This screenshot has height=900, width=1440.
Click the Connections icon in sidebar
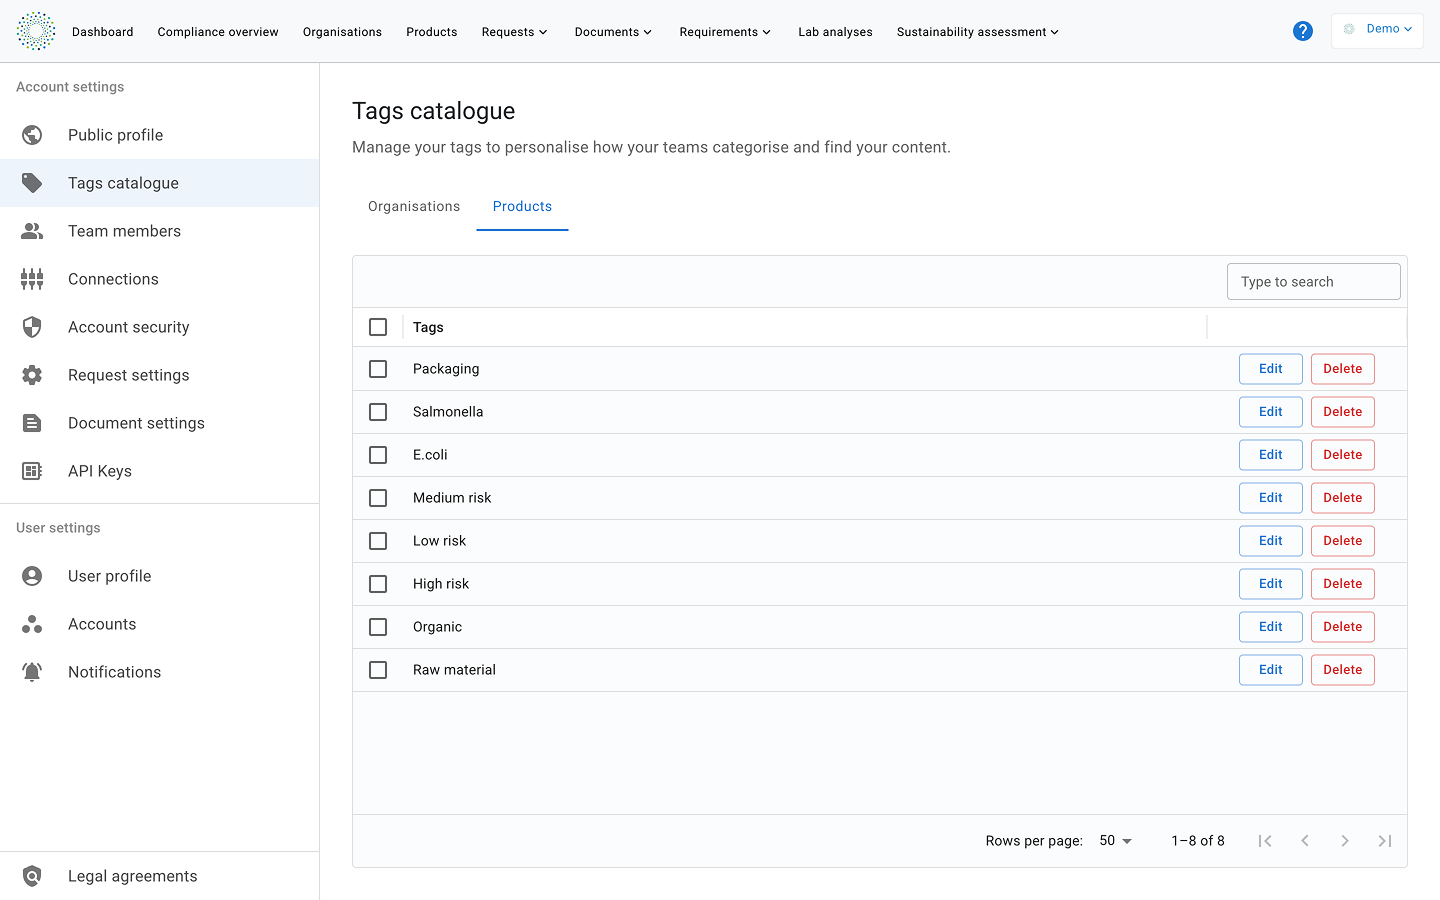32,279
